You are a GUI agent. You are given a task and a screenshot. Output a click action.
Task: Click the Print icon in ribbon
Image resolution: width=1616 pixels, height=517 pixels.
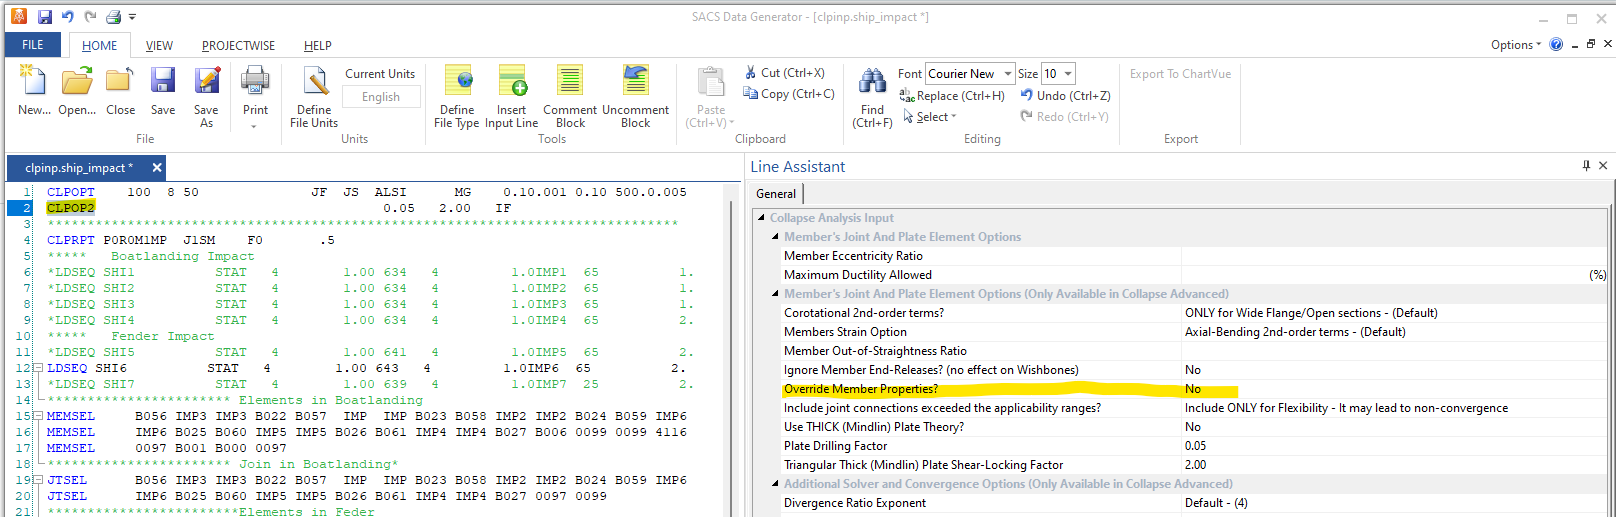click(x=255, y=82)
